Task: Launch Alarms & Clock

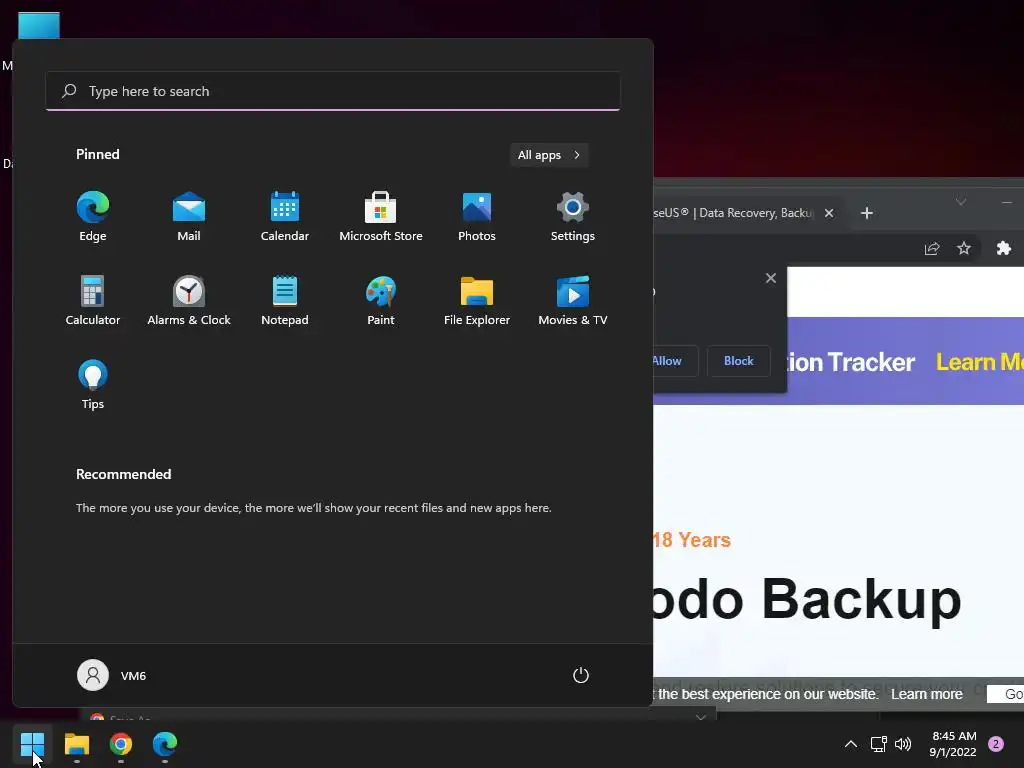Action: (x=189, y=300)
